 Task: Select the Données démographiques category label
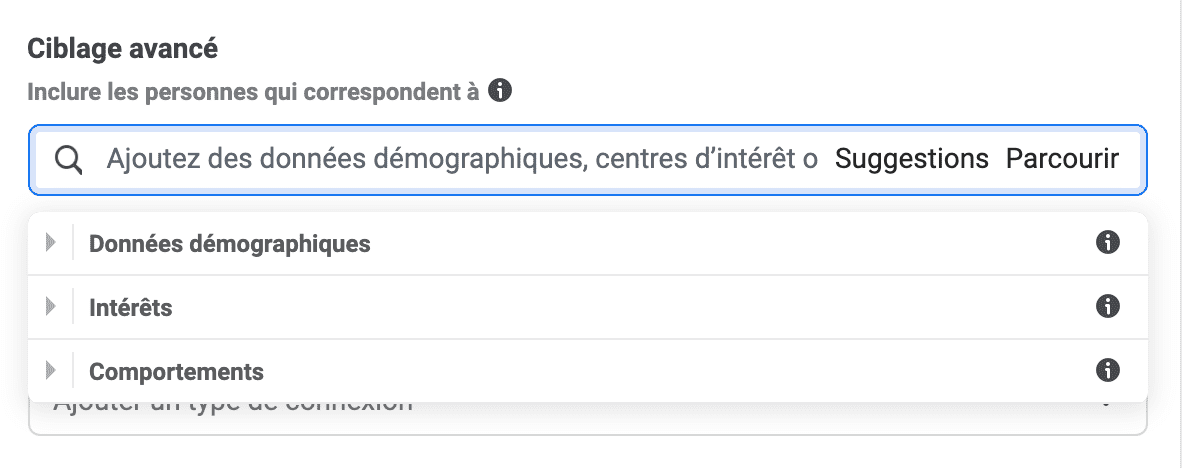tap(230, 244)
